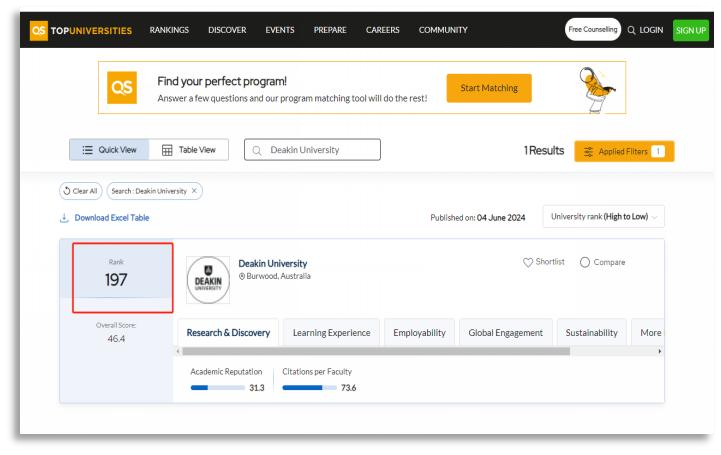
Task: Click the Citations per Faculty value 73.6
Action: coord(349,388)
